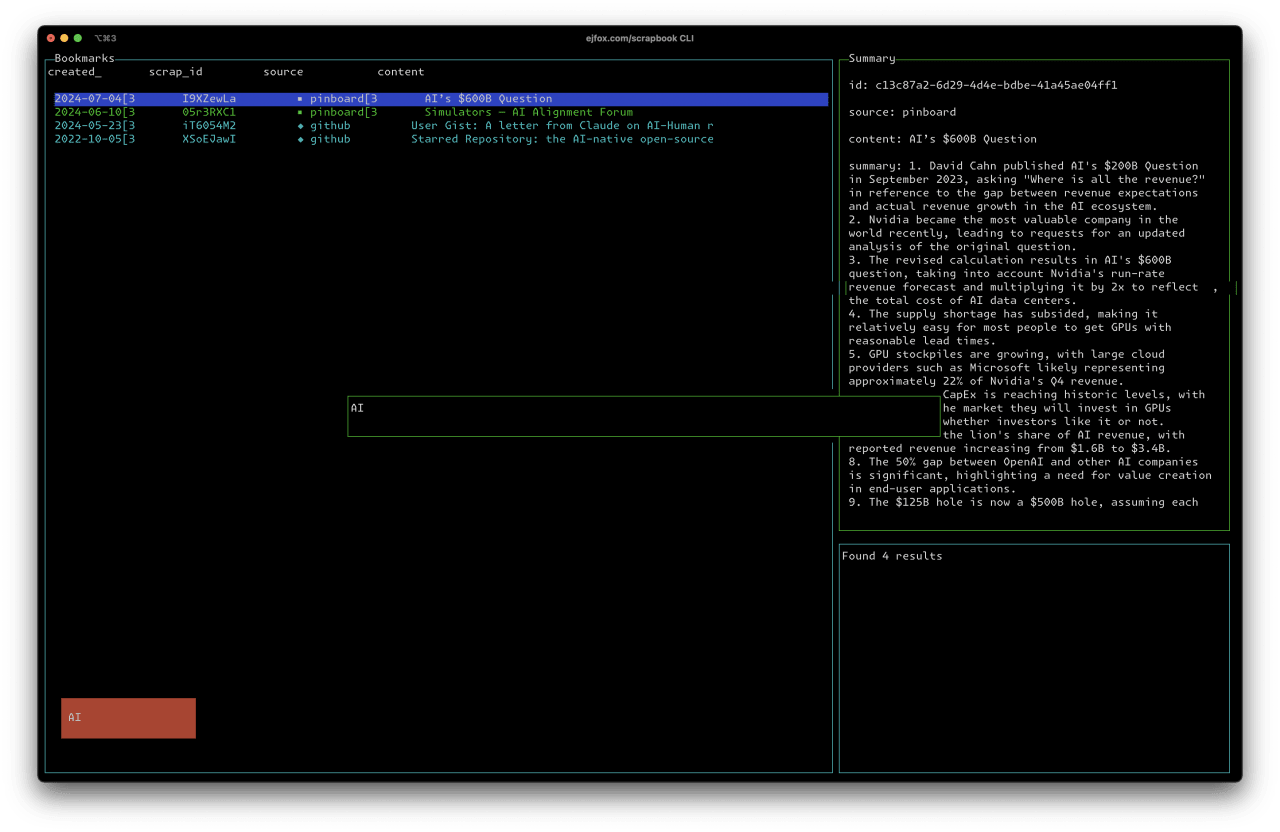
Task: Select the 2024-07-04 date cell
Action: pyautogui.click(x=95, y=99)
